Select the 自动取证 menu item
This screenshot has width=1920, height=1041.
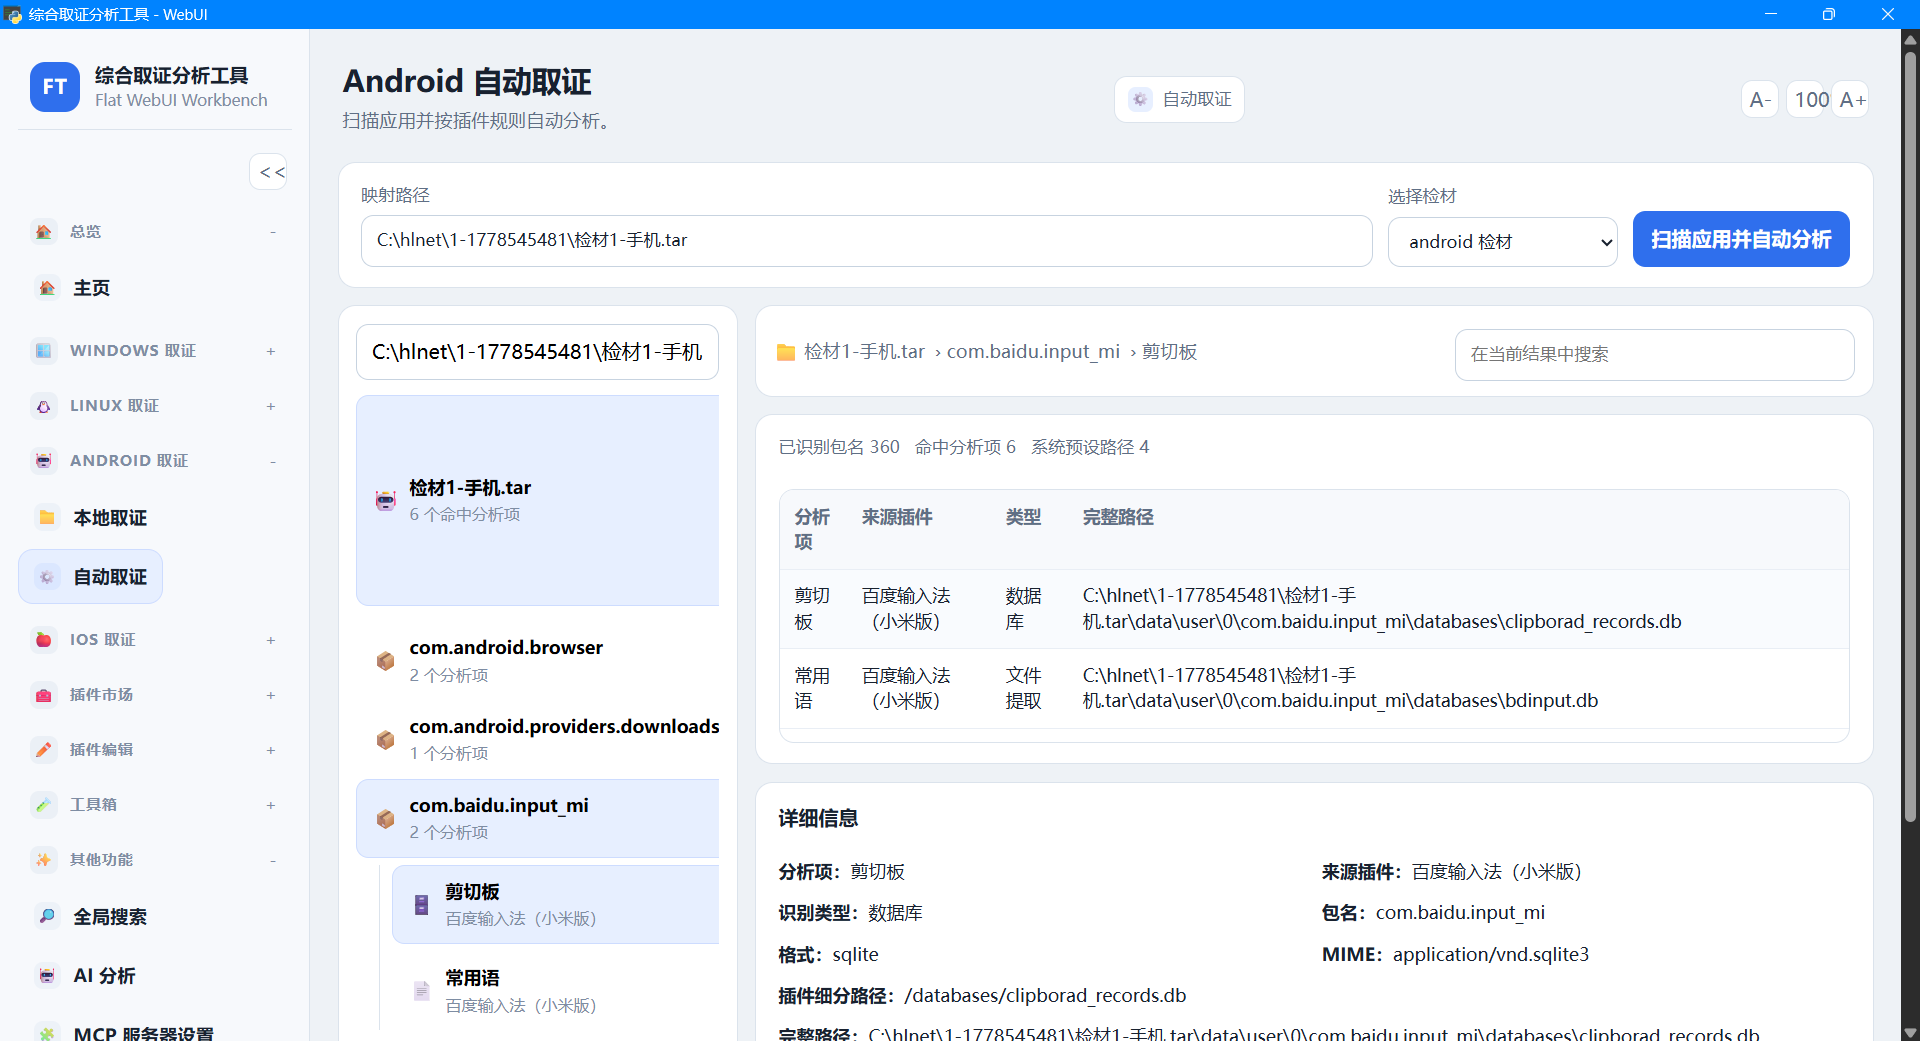point(91,577)
